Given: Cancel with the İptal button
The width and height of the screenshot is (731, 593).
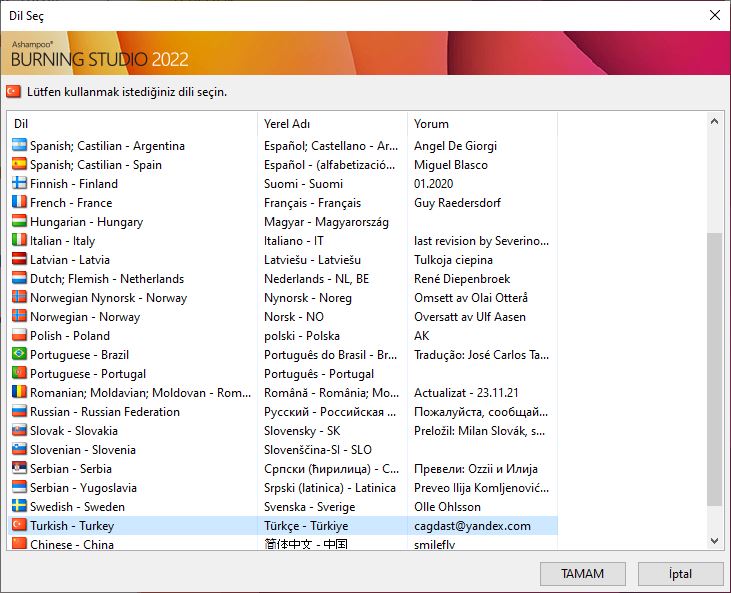Looking at the screenshot, I should click(680, 573).
